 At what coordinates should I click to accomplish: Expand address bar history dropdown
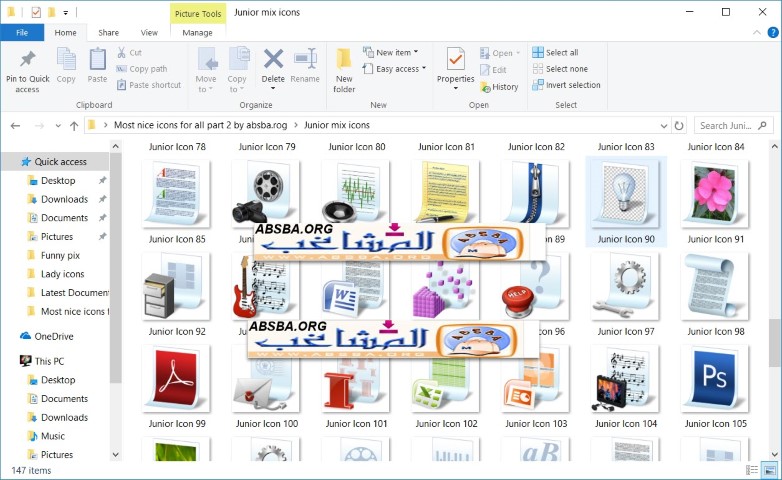click(x=664, y=126)
